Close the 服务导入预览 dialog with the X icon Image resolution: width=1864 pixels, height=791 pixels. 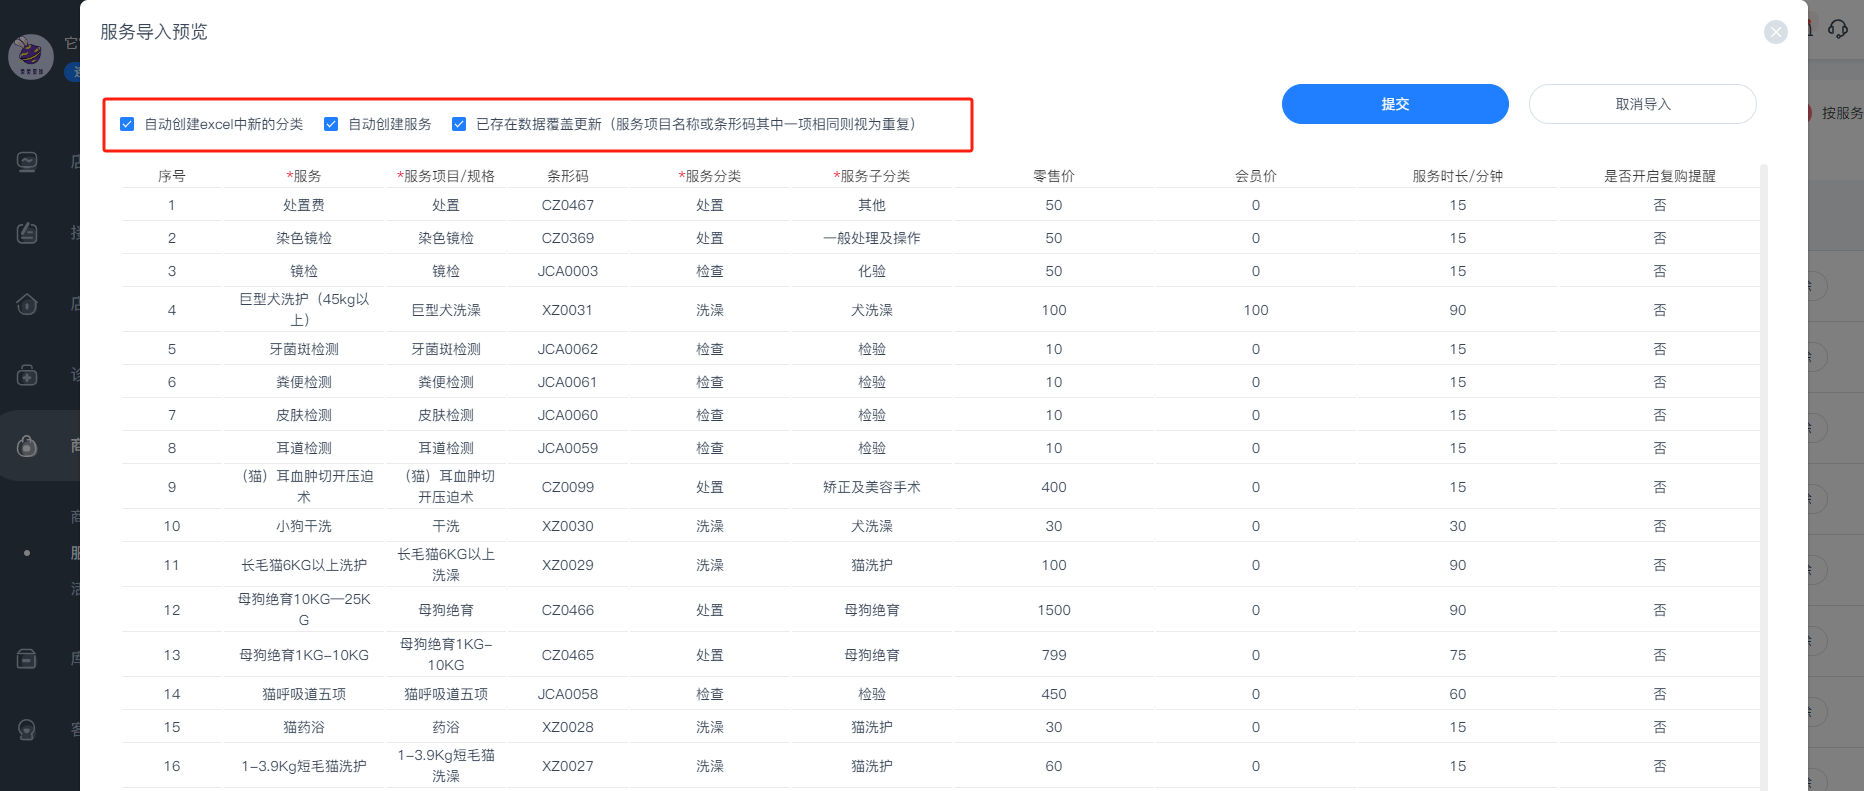click(1775, 32)
